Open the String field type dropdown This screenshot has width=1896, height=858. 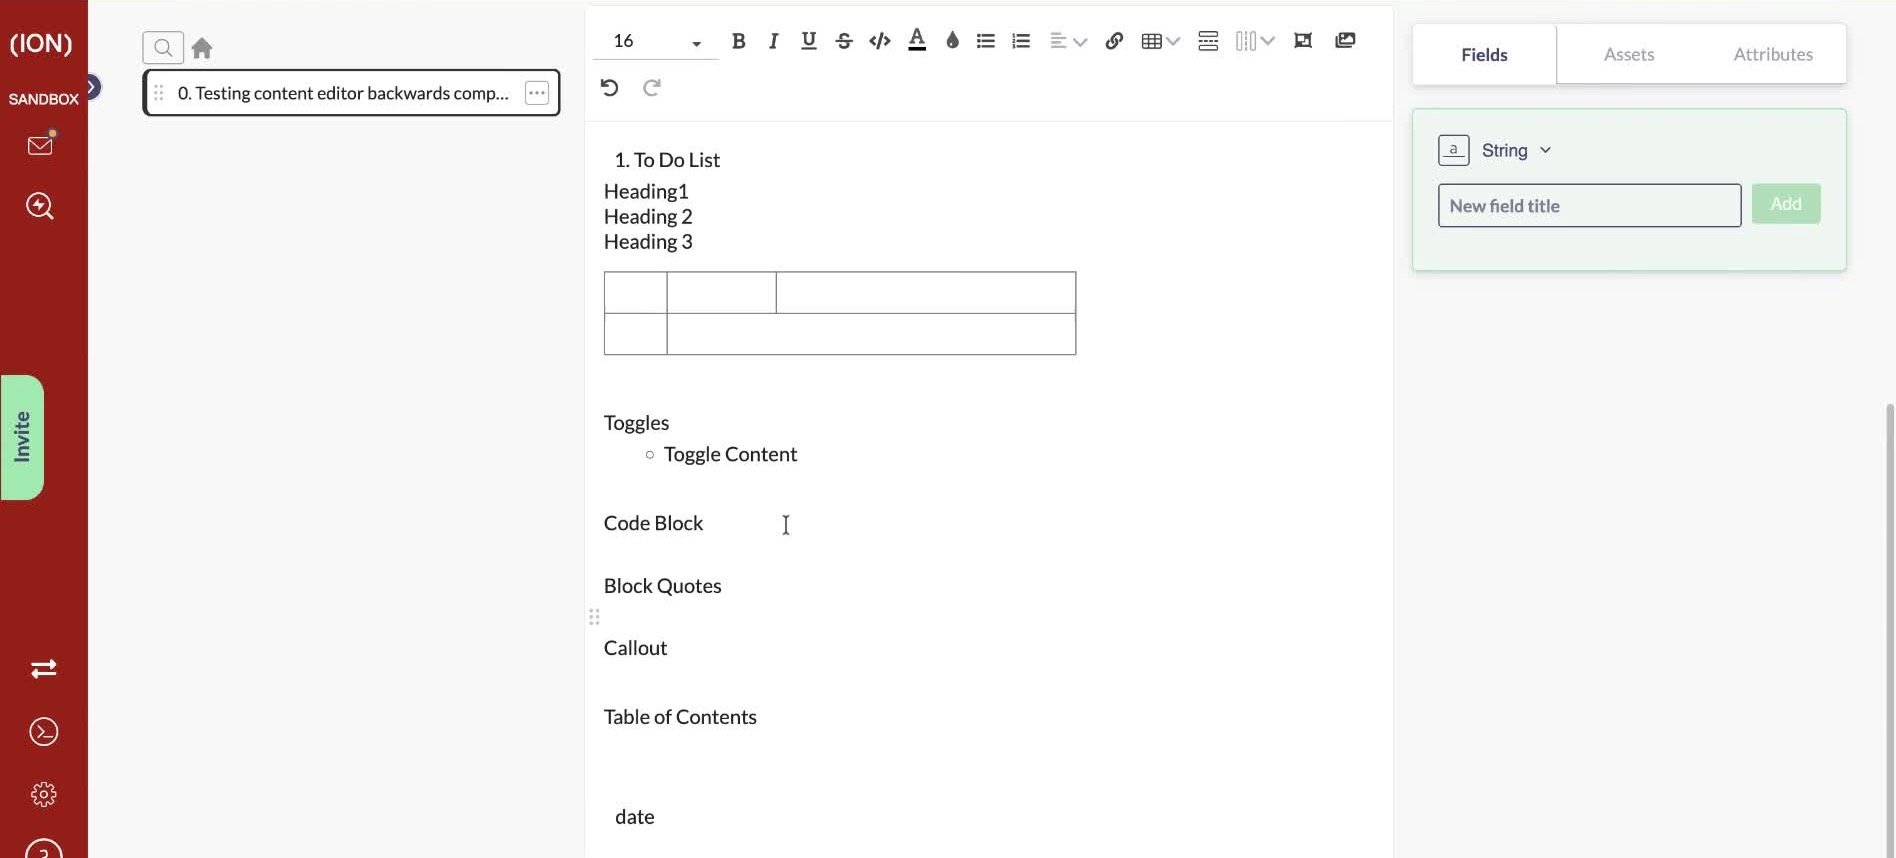point(1496,150)
